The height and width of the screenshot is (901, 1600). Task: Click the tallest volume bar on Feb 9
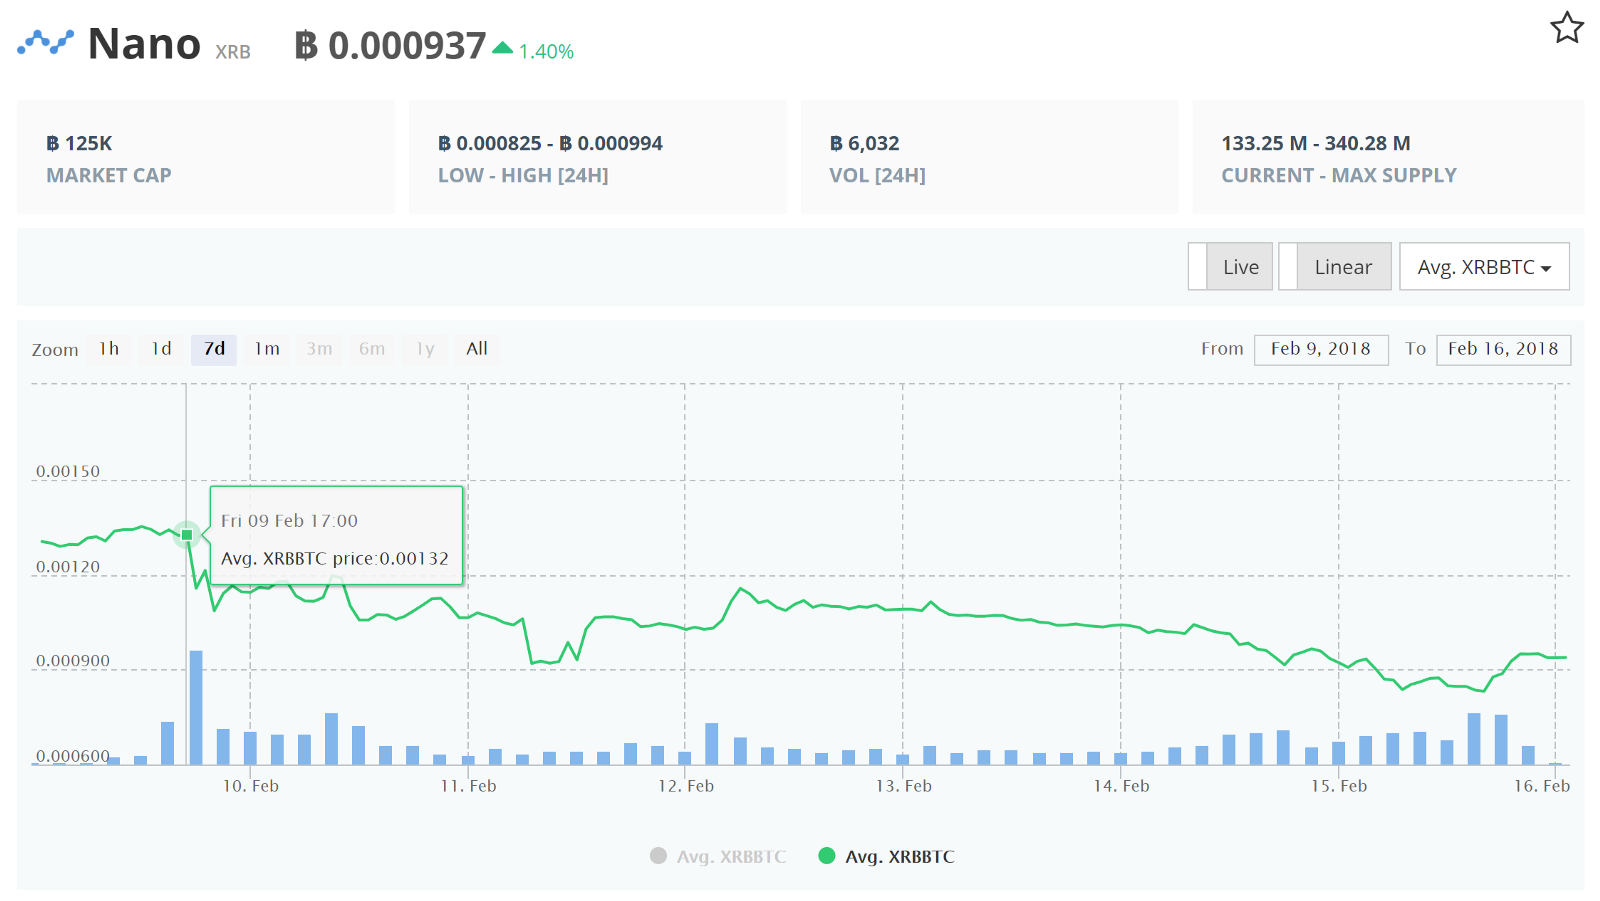[196, 708]
